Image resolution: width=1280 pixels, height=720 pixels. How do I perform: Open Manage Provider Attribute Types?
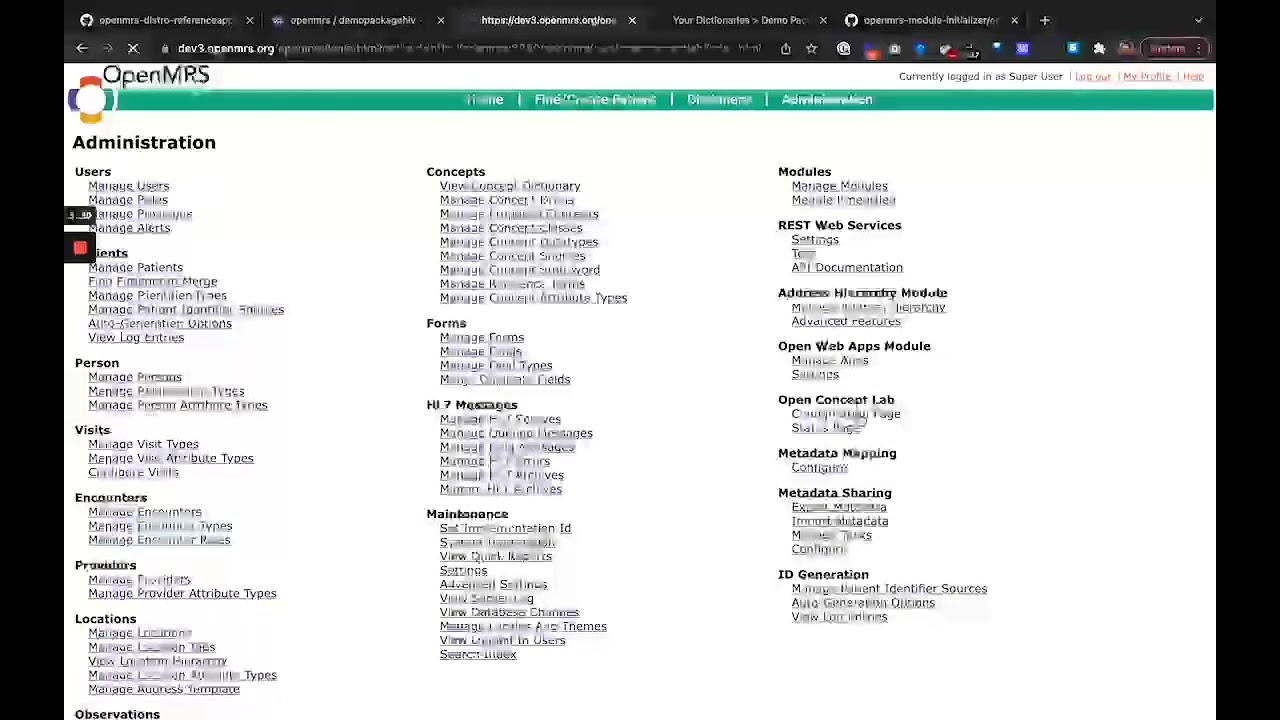click(182, 594)
